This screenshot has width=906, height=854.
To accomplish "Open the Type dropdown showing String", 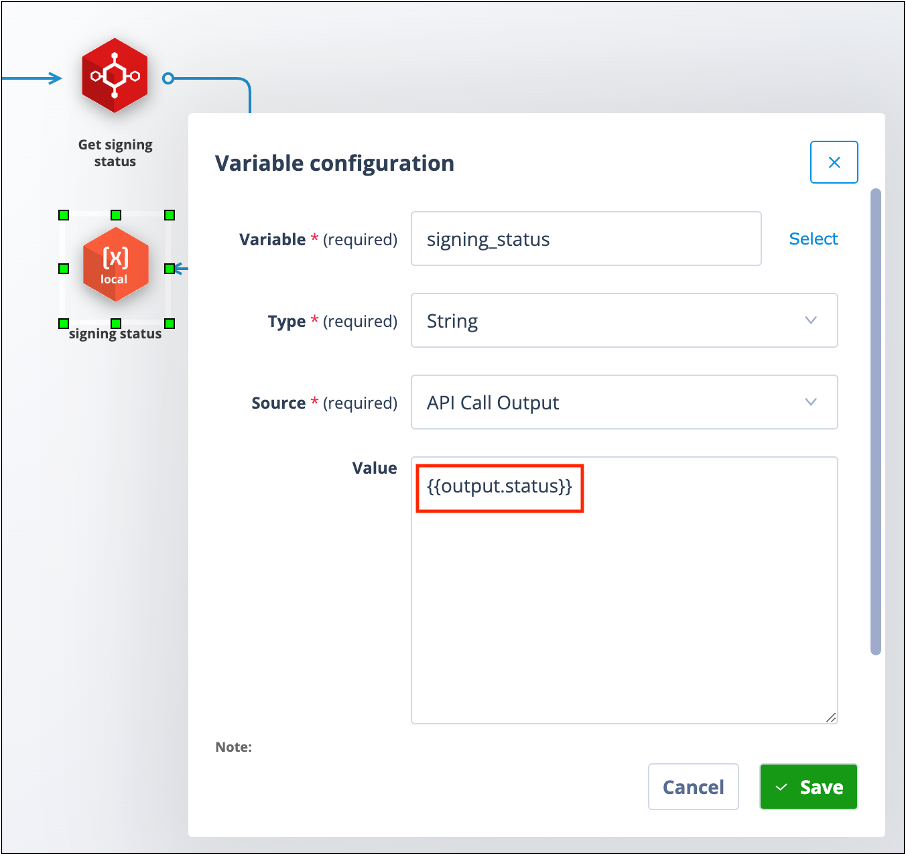I will click(624, 321).
